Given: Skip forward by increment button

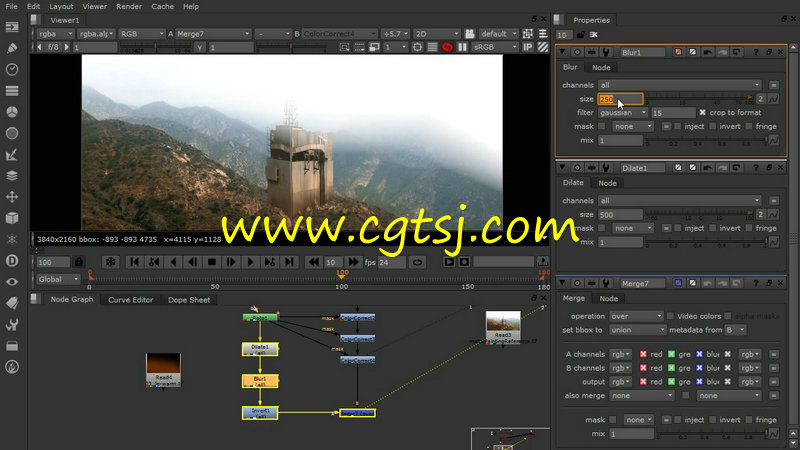Looking at the screenshot, I should (x=353, y=262).
